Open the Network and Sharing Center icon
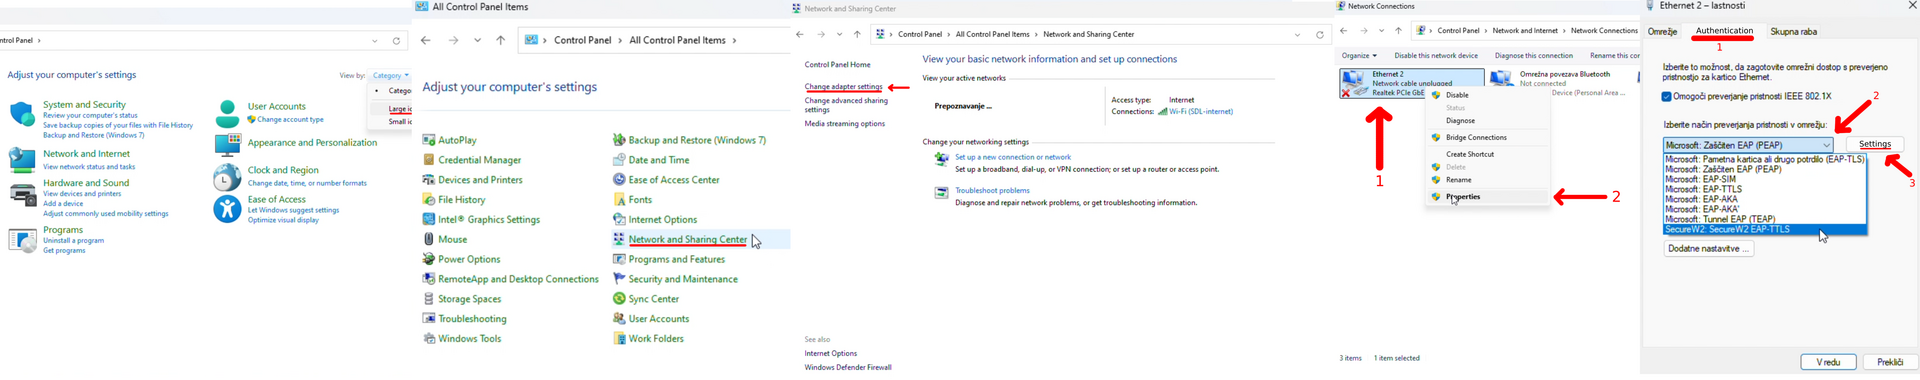Image resolution: width=1920 pixels, height=380 pixels. 619,239
